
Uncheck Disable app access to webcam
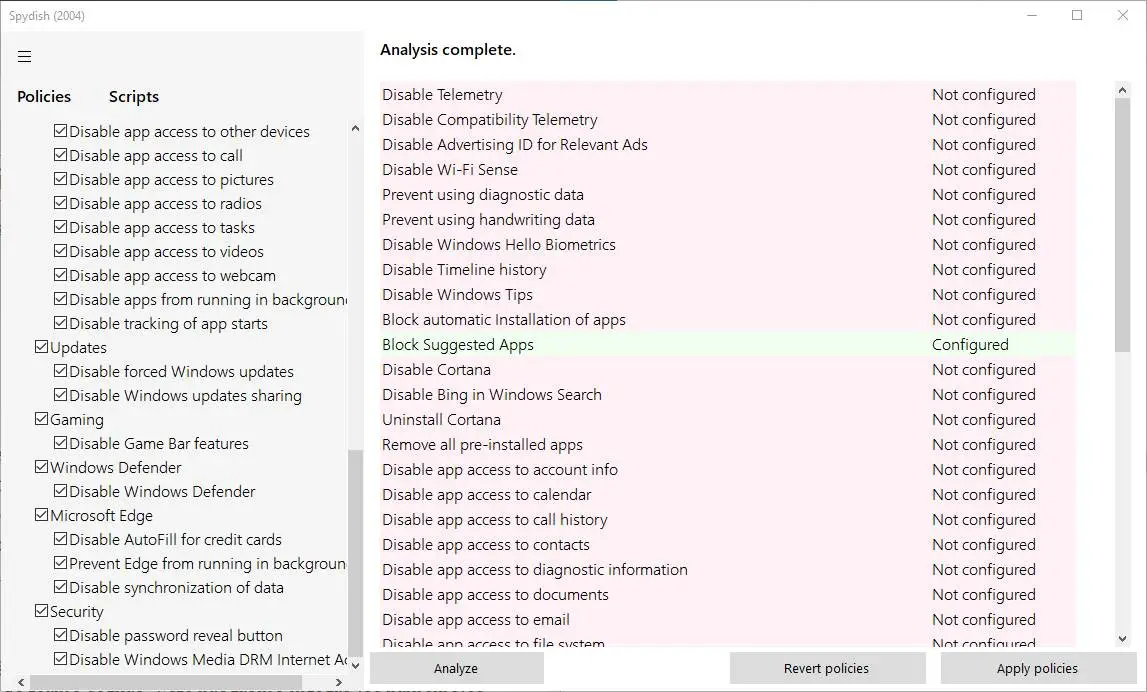61,275
